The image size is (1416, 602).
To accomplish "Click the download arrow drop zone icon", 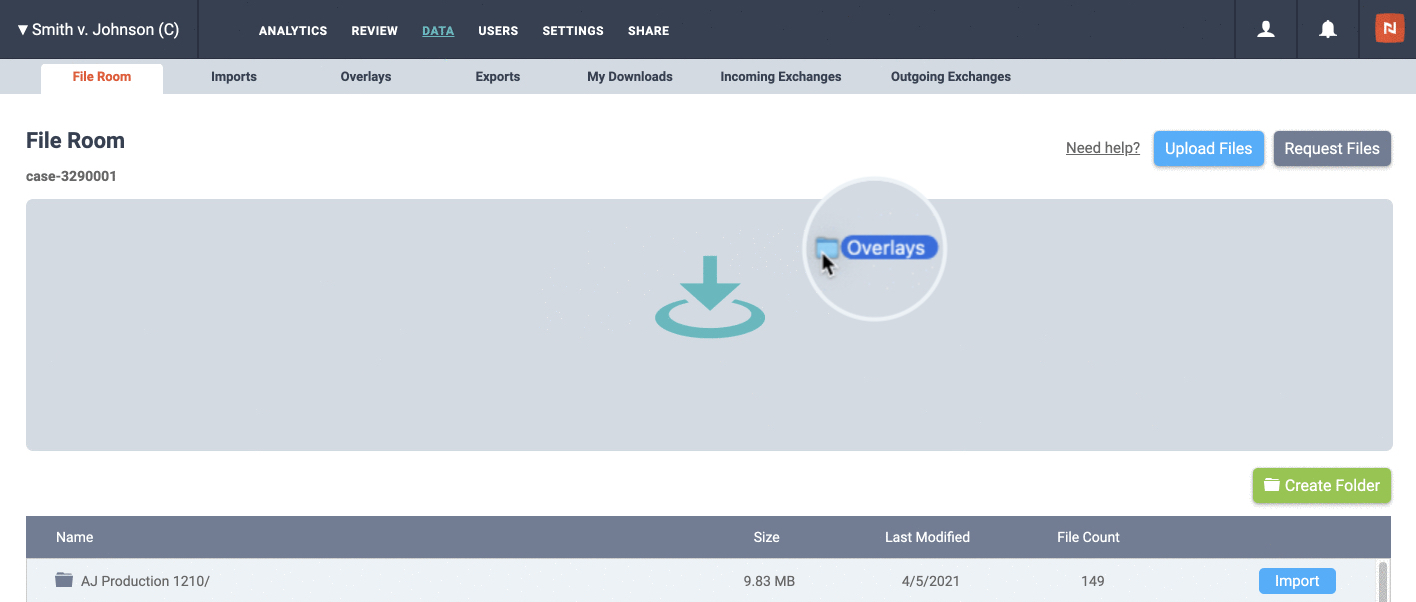I will coord(710,297).
